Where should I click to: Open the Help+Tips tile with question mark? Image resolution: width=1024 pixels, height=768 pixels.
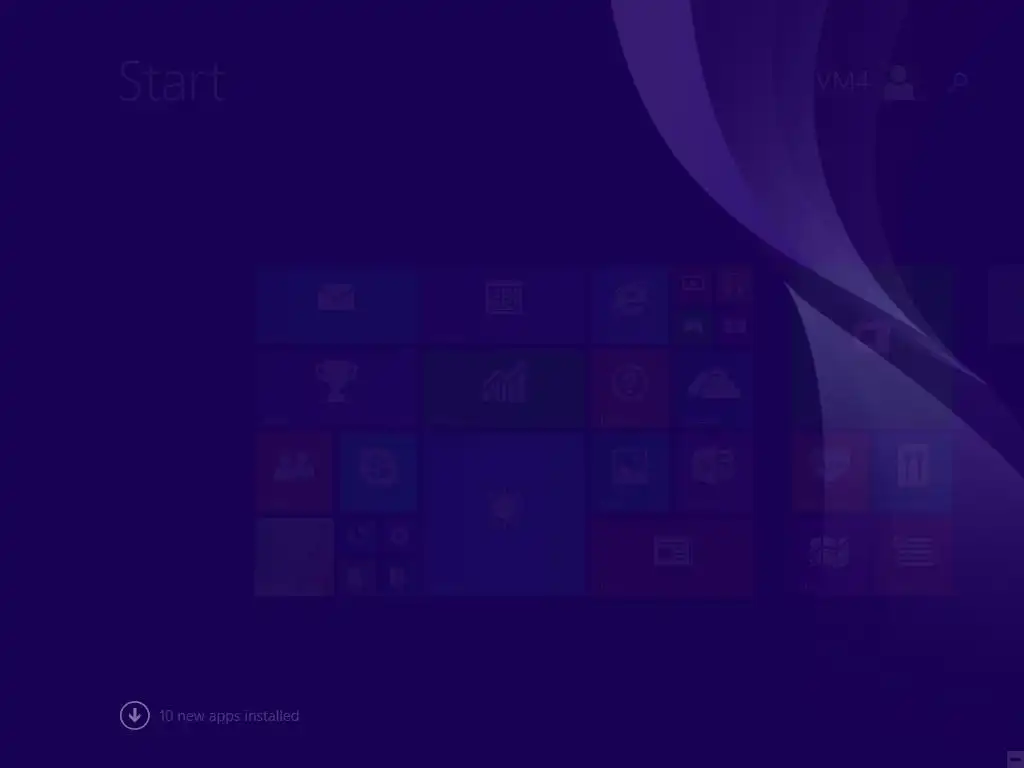click(x=630, y=388)
